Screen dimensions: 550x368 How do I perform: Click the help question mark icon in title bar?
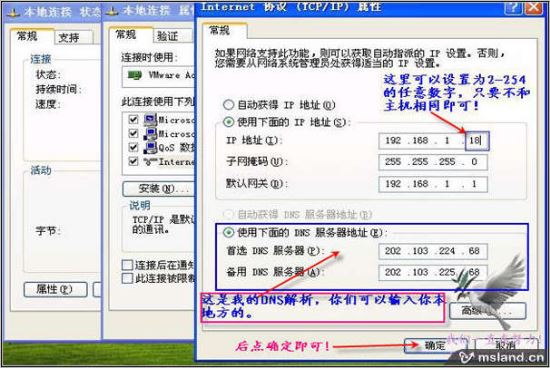coord(513,8)
